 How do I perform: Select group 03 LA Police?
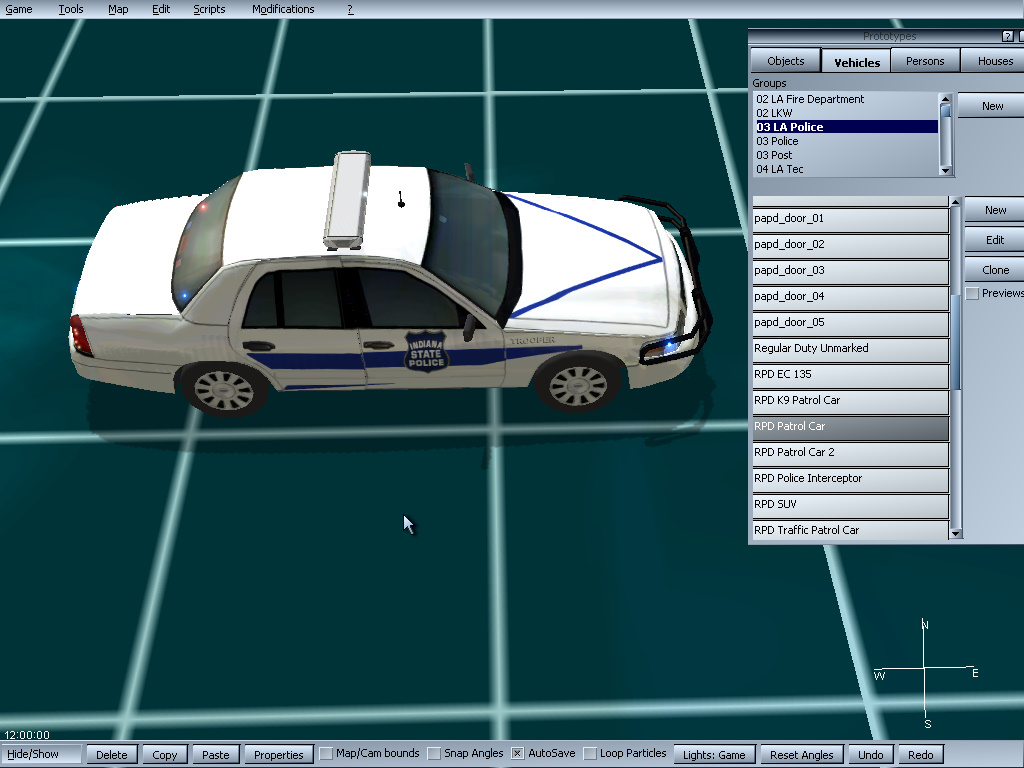pyautogui.click(x=846, y=127)
